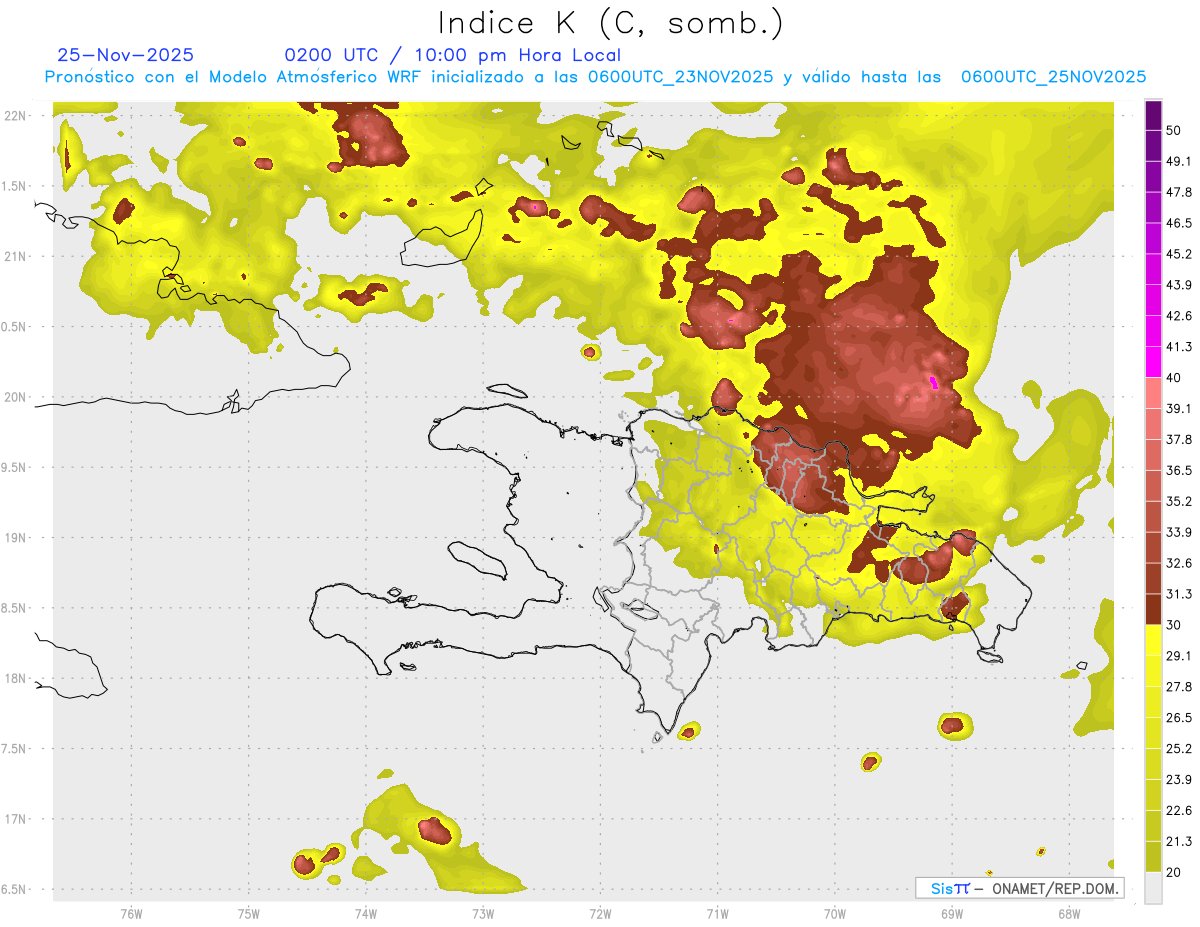Click the 72W longitude label

pyautogui.click(x=600, y=914)
